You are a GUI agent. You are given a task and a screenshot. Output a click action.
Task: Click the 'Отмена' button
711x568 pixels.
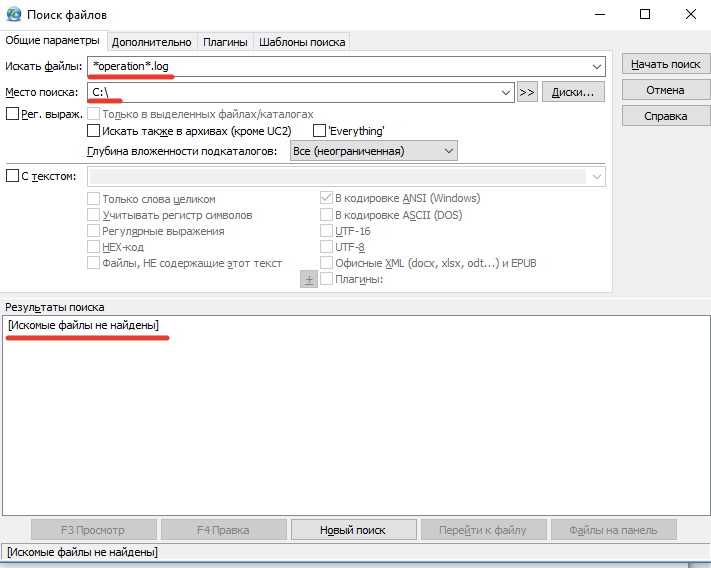[x=664, y=90]
